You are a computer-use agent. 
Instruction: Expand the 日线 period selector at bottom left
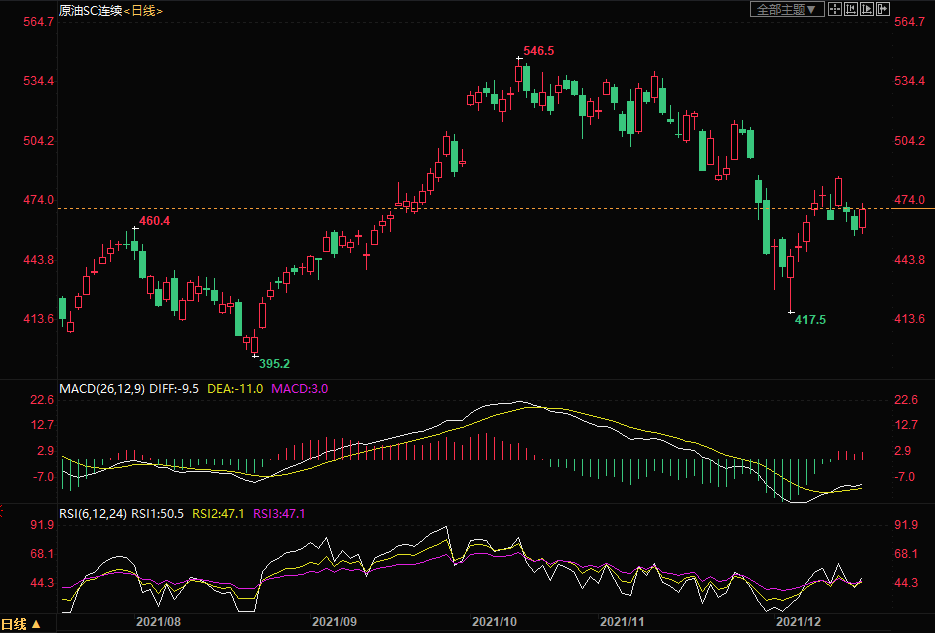[22, 624]
